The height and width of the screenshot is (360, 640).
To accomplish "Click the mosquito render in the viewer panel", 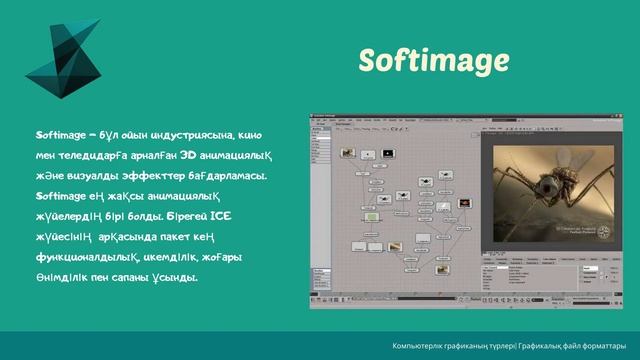I will (x=553, y=193).
